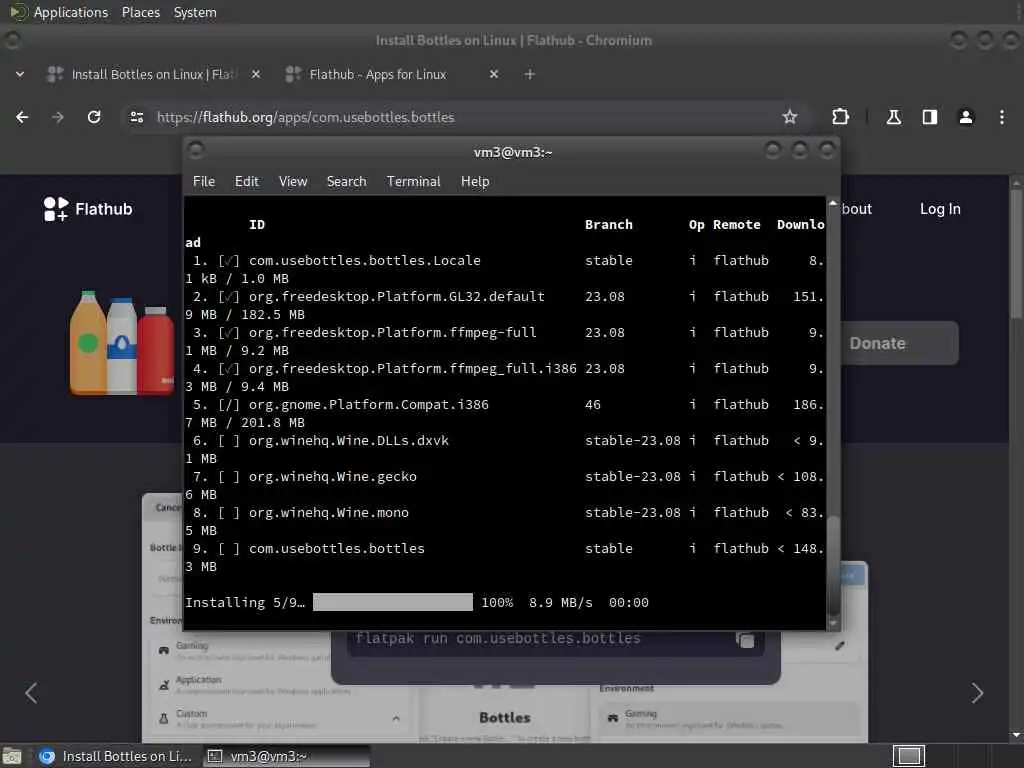Click the terminal scrollbar up arrow

(833, 203)
